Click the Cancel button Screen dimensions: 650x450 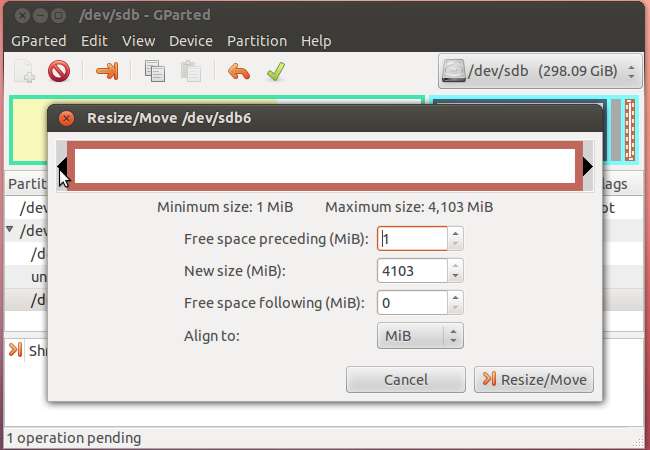click(406, 380)
